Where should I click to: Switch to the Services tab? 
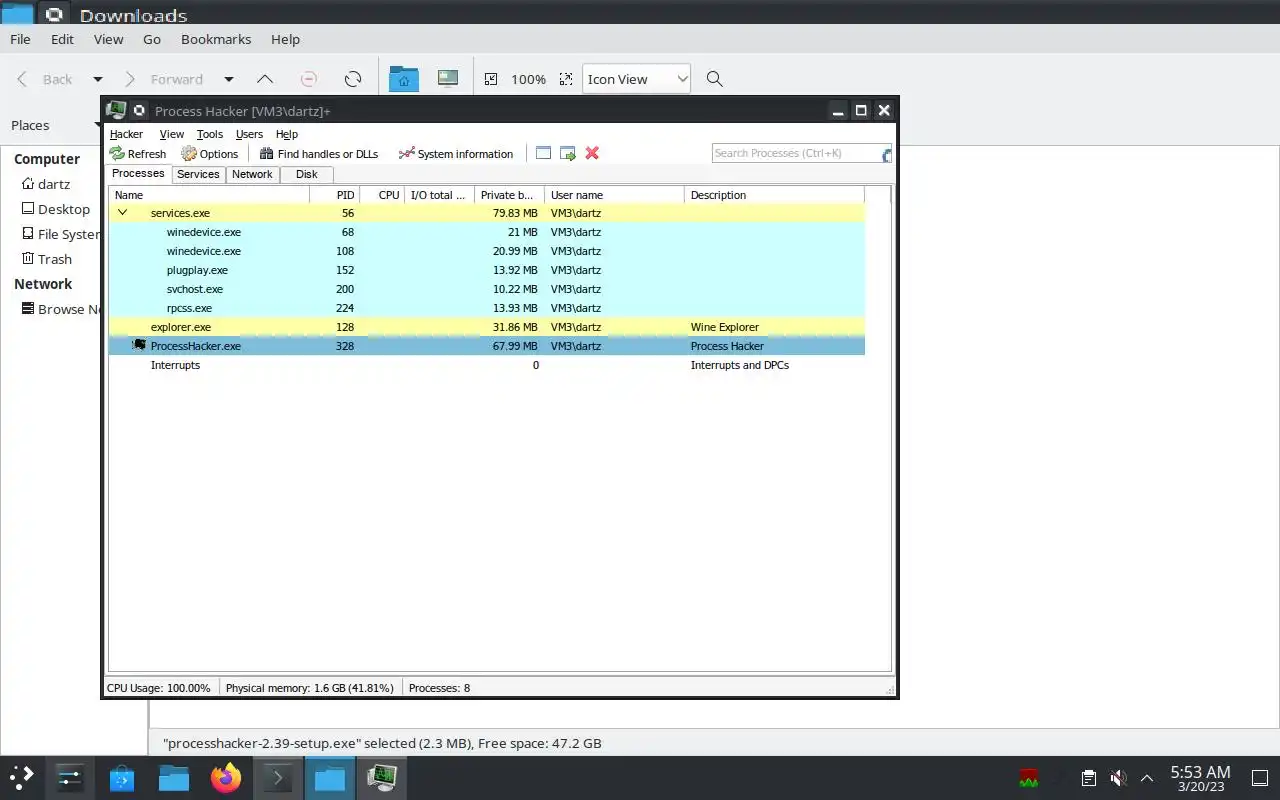coord(198,174)
